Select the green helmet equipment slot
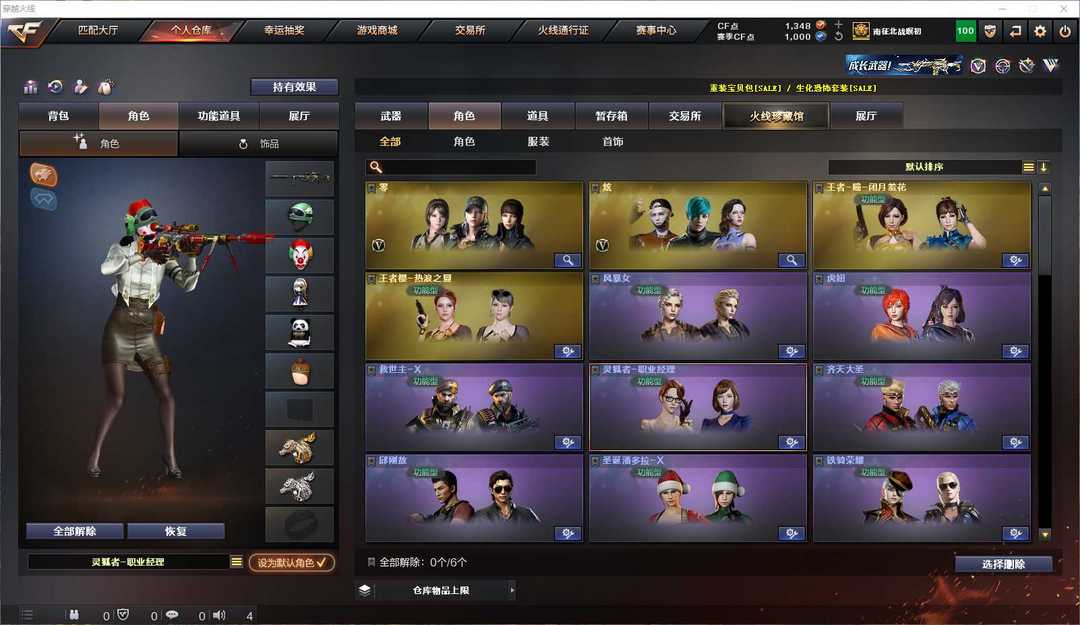 click(300, 216)
